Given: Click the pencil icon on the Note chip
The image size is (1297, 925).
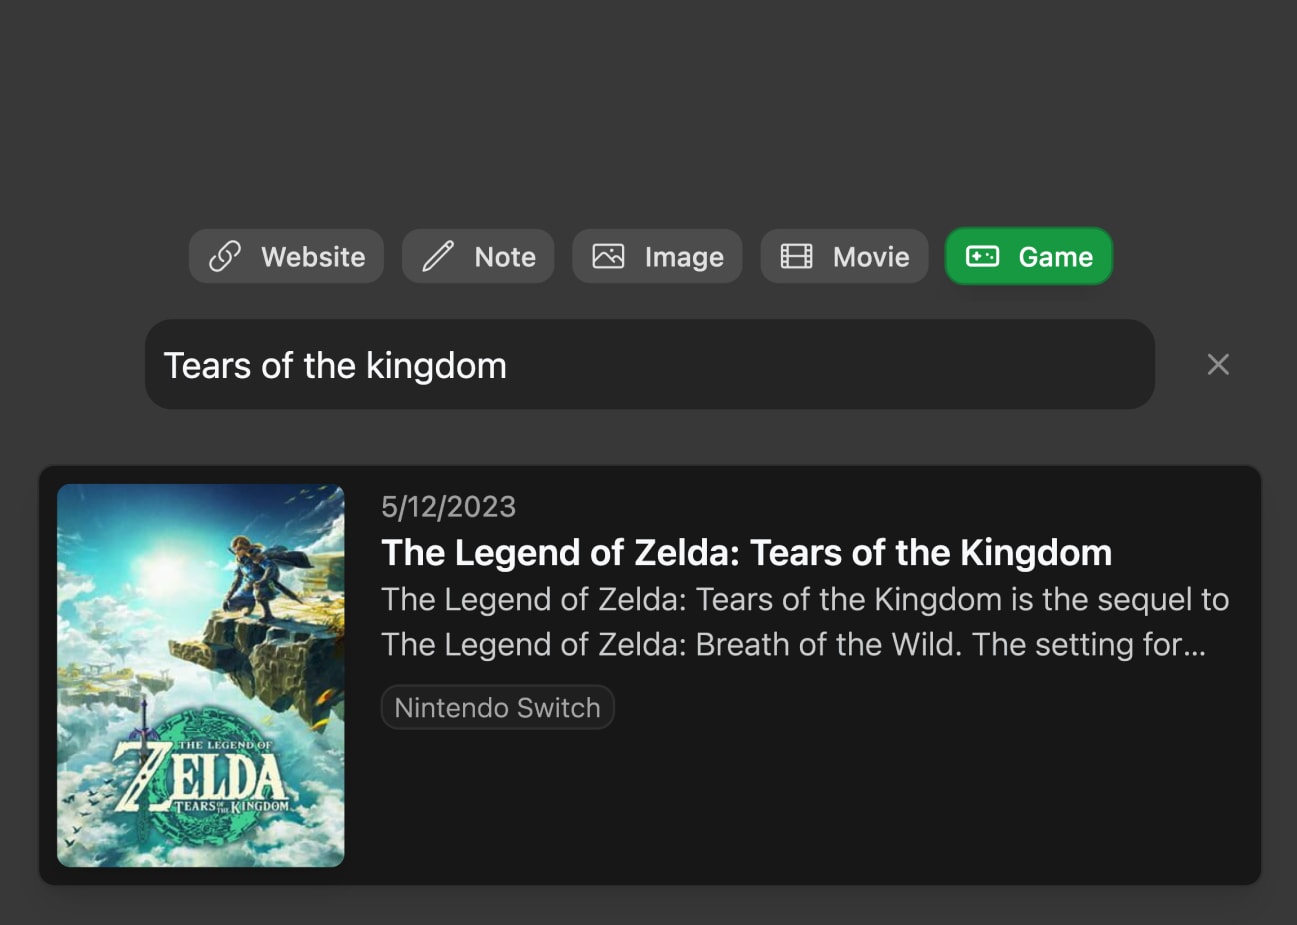Looking at the screenshot, I should (438, 257).
